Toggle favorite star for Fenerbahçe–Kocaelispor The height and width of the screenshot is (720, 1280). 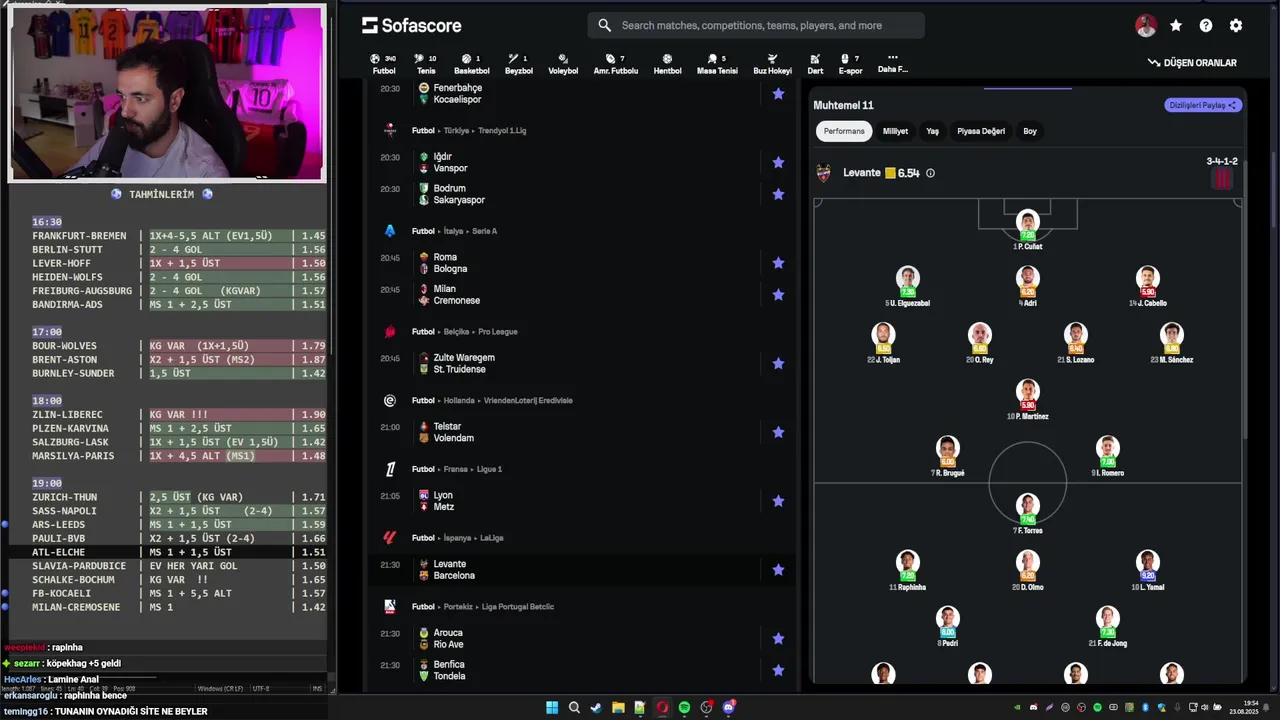[x=778, y=94]
